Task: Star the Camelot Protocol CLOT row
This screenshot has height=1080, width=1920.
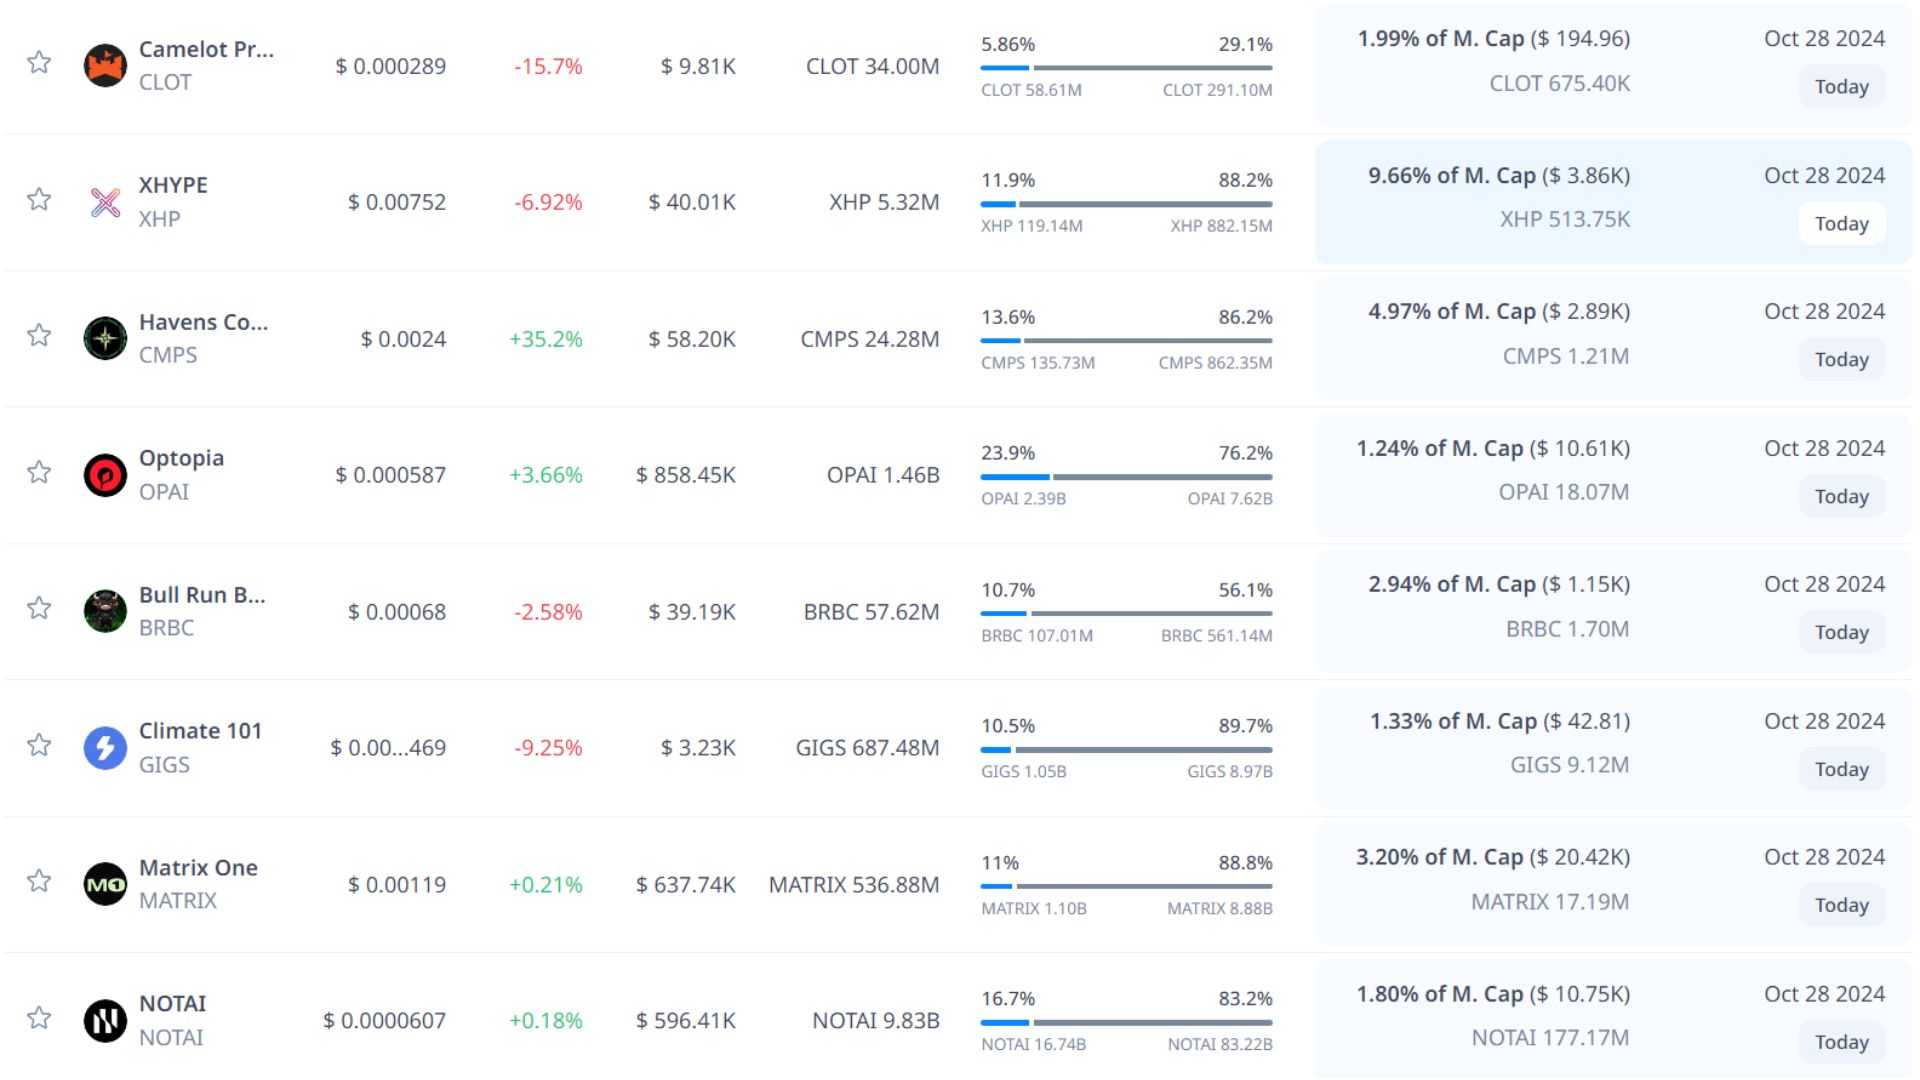Action: tap(39, 63)
